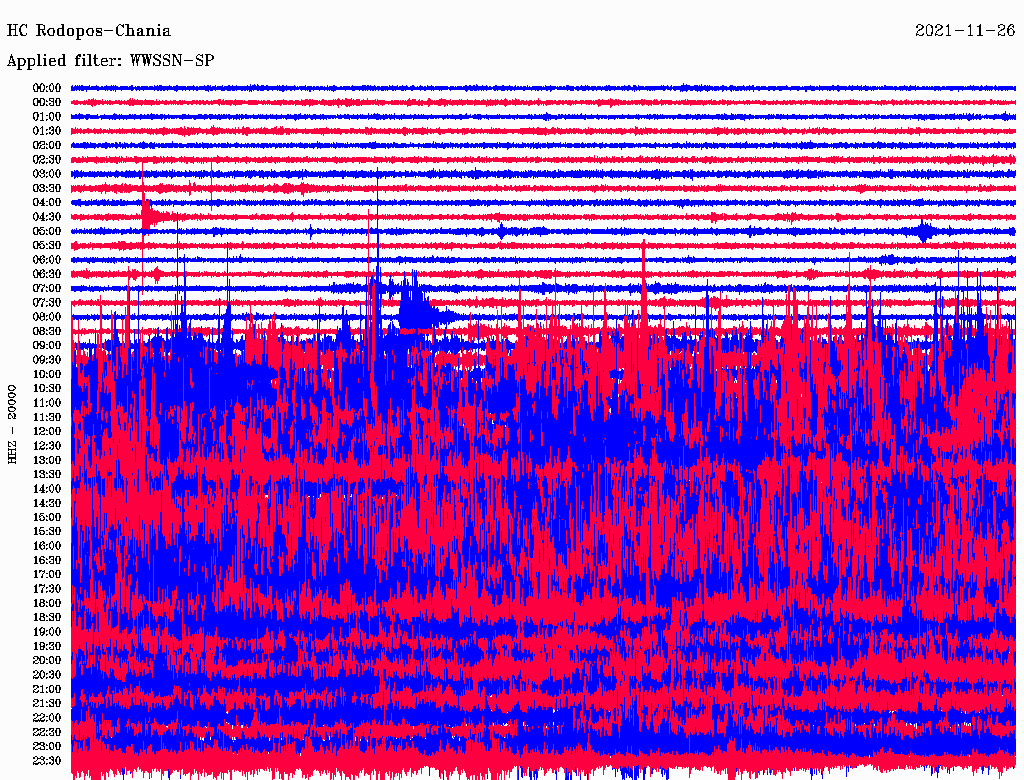1024x780 pixels.
Task: Click the red seismic event on the 04:30 trace
Action: pos(150,215)
